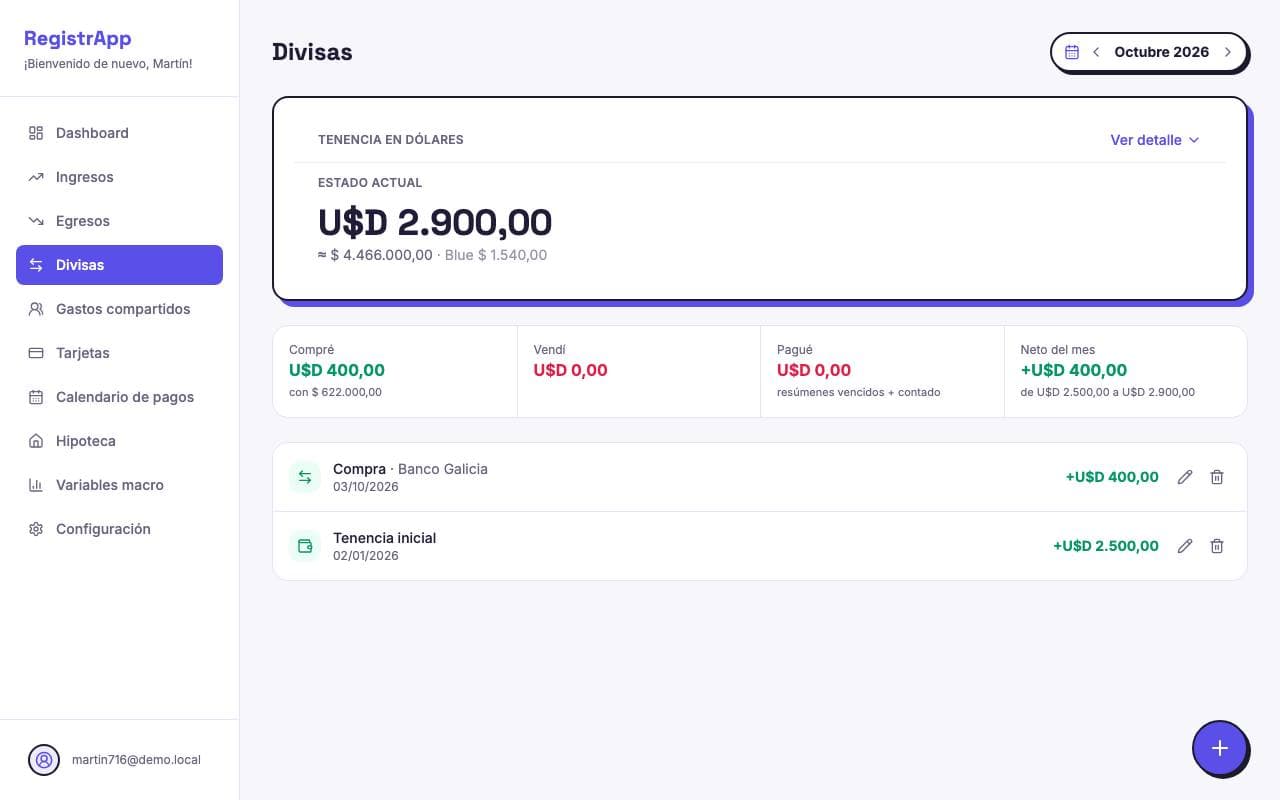1280x800 pixels.
Task: Click the Tarjetas credit card icon
Action: pos(36,353)
